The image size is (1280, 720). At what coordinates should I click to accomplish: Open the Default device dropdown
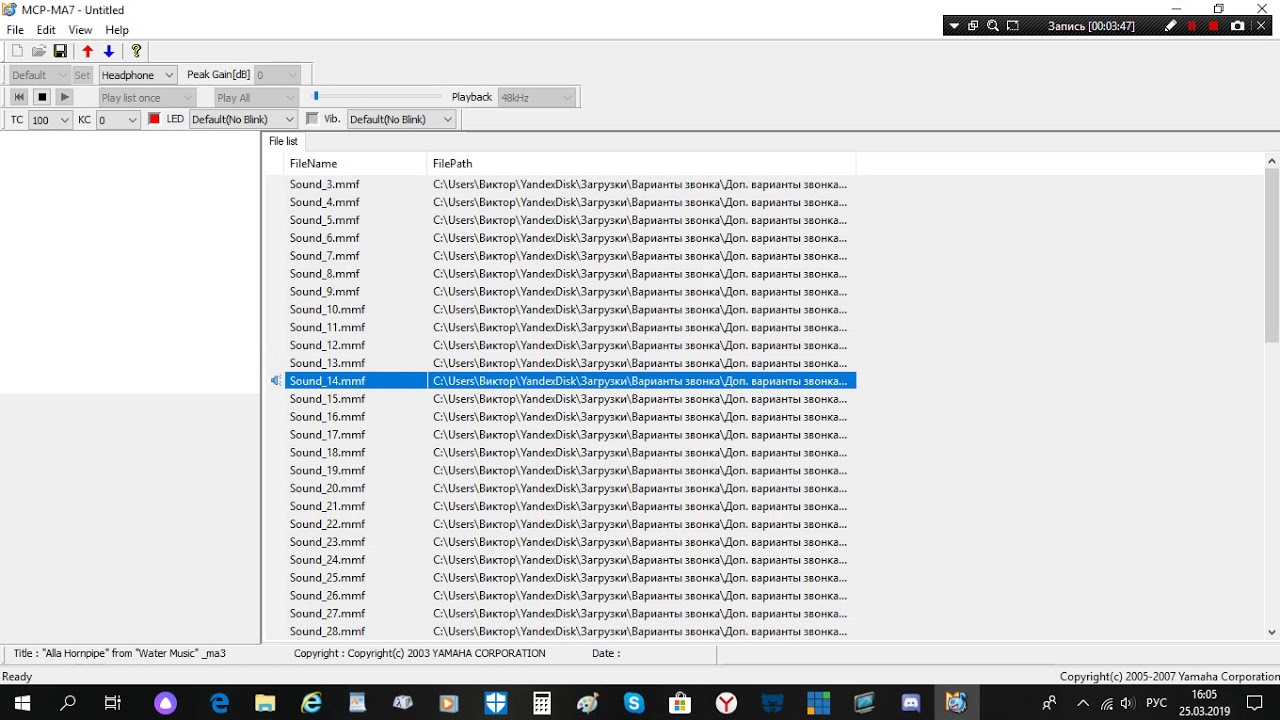(x=39, y=75)
